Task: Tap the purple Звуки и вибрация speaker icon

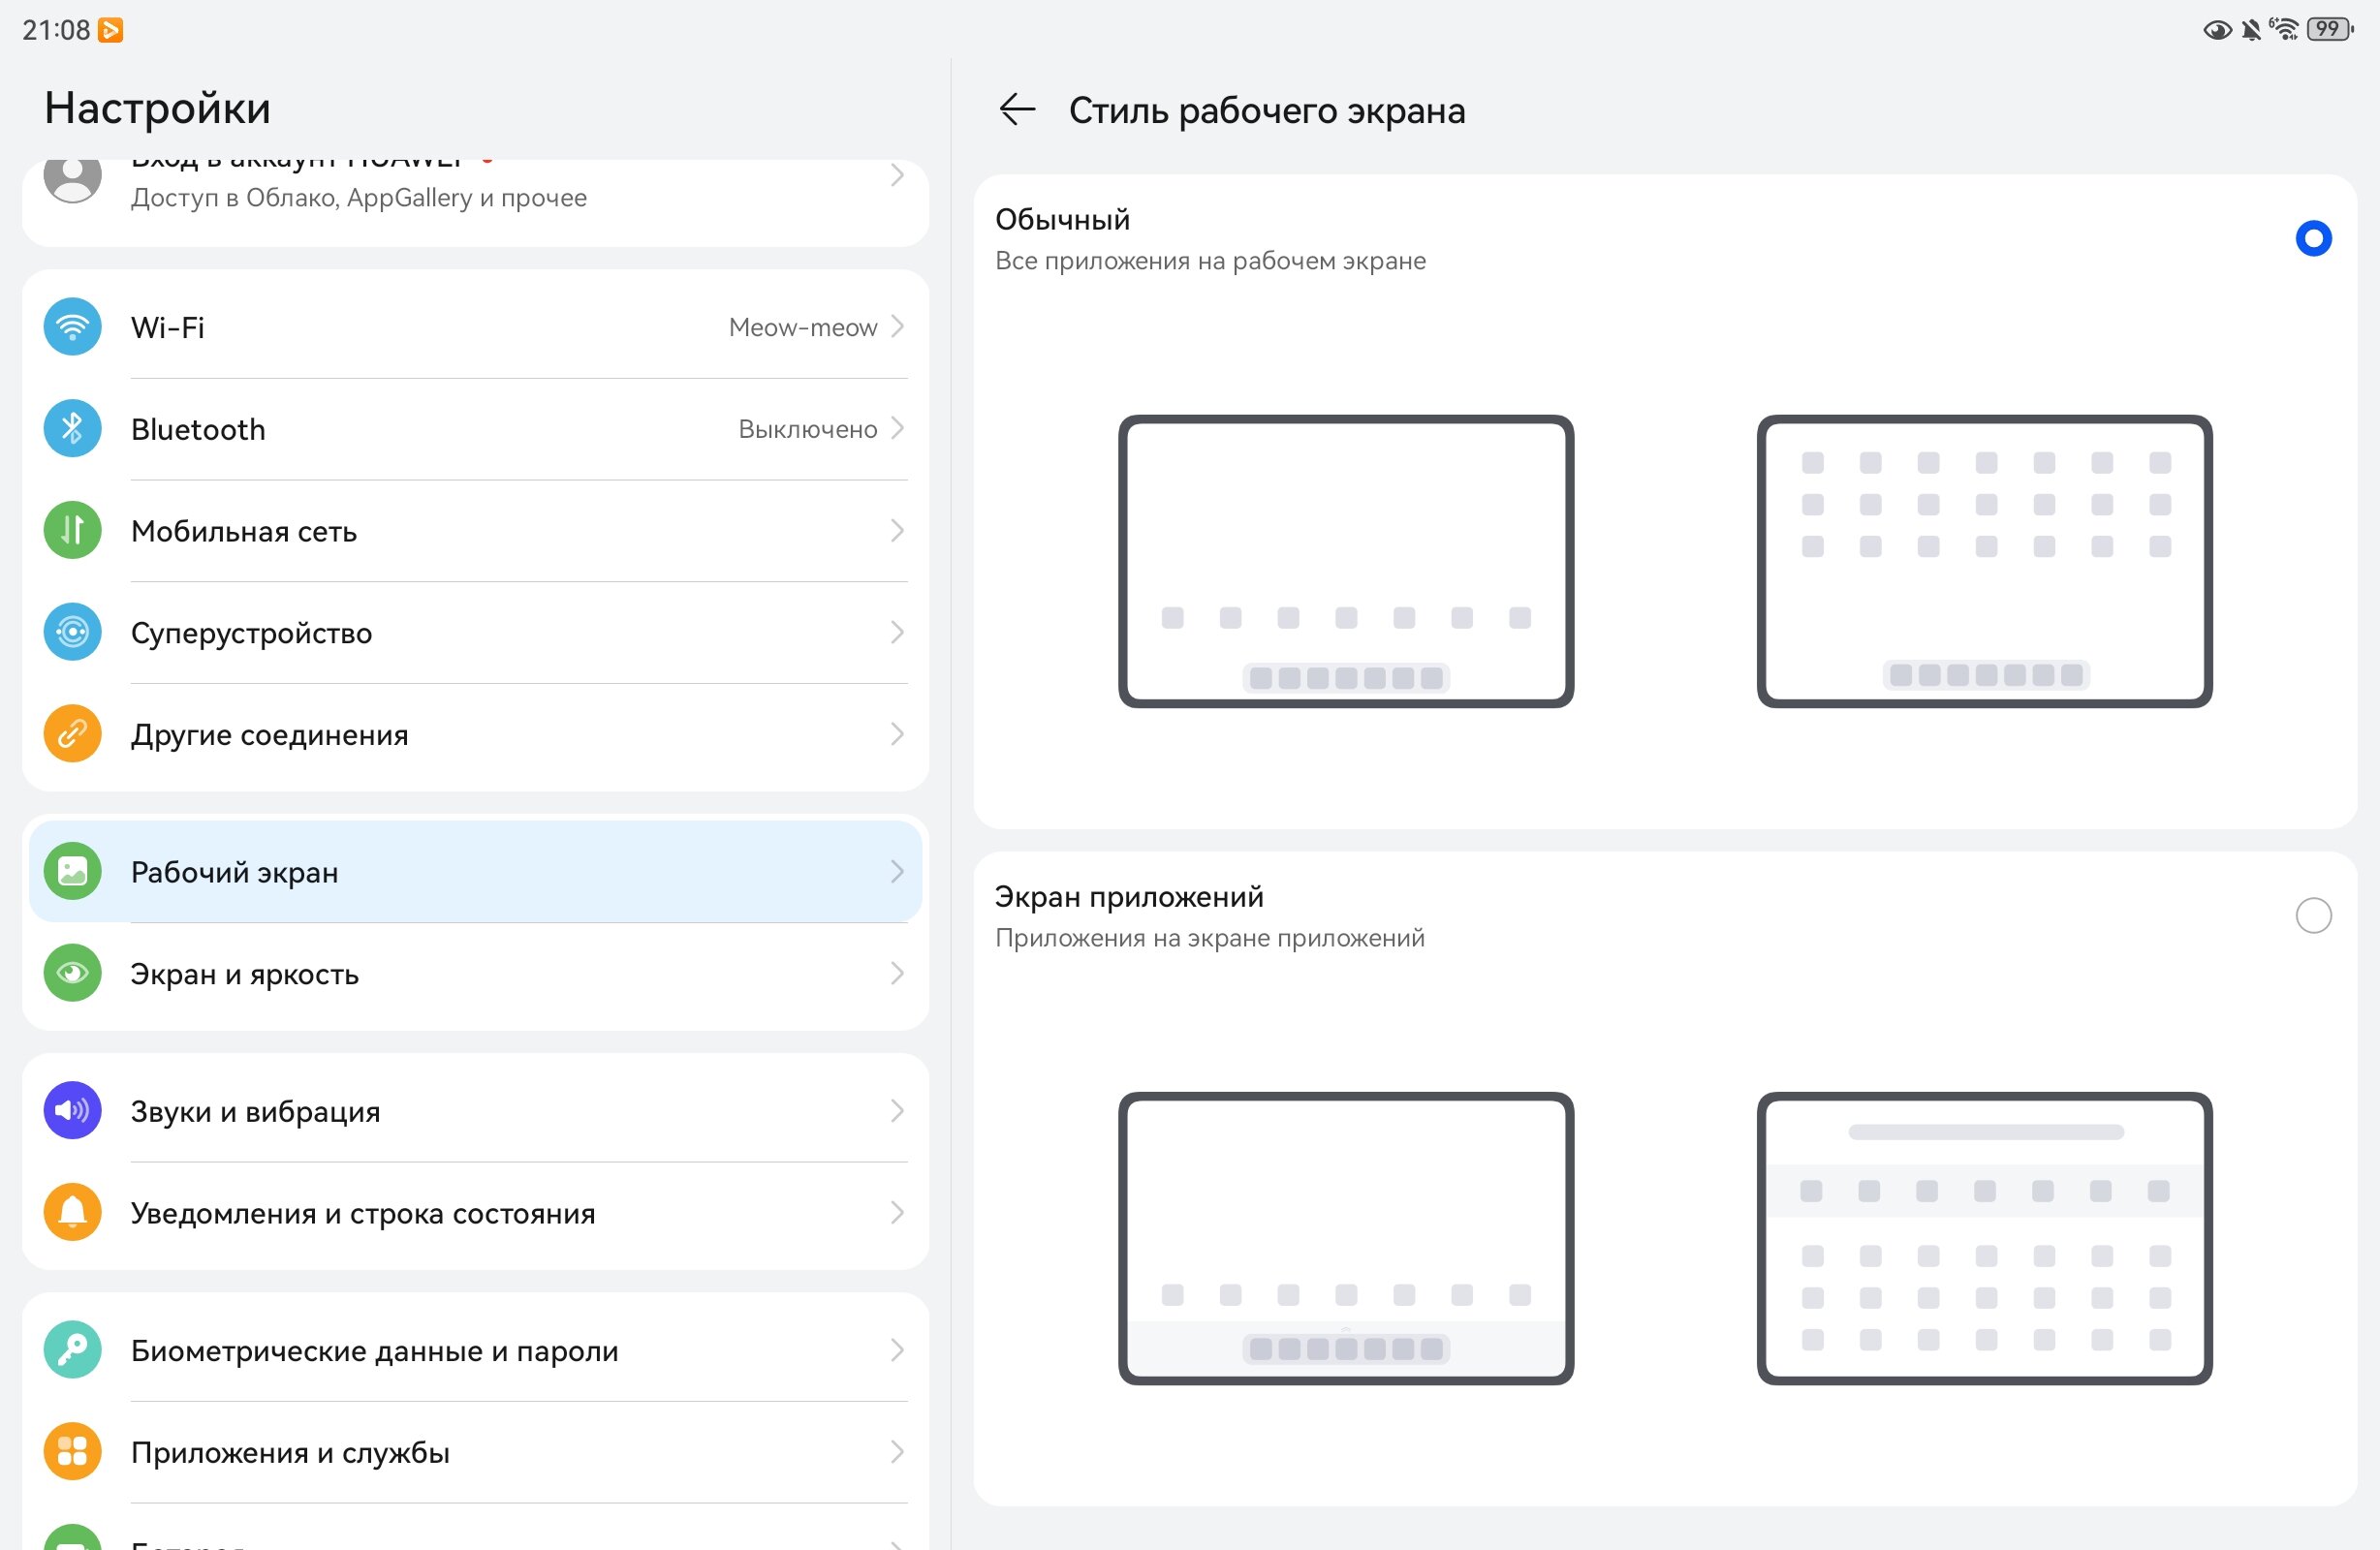Action: [72, 1111]
